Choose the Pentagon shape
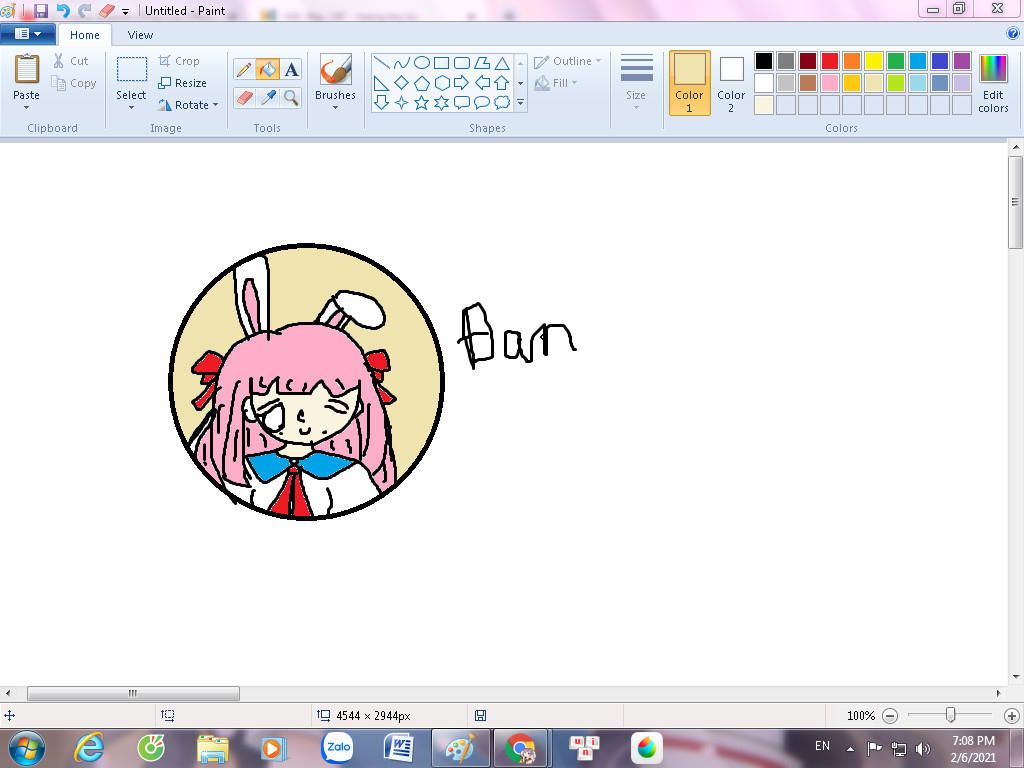Viewport: 1024px width, 768px height. click(x=422, y=83)
